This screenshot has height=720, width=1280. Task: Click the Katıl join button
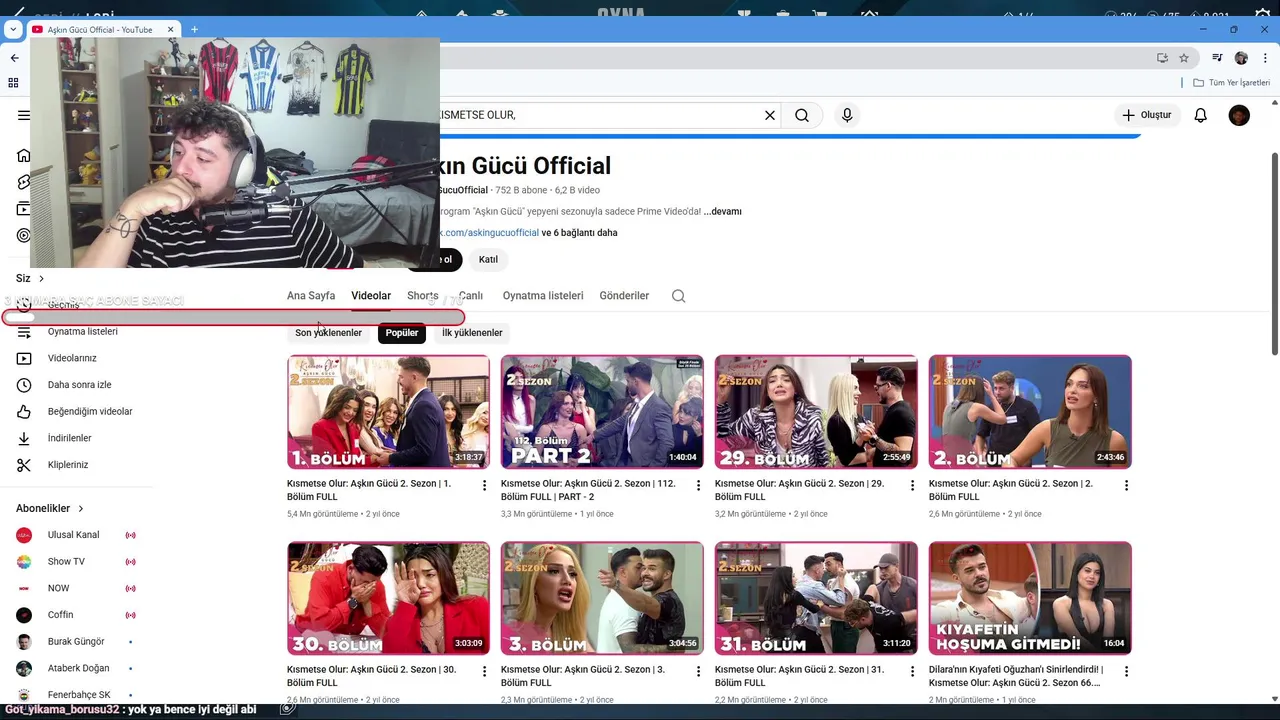488,259
